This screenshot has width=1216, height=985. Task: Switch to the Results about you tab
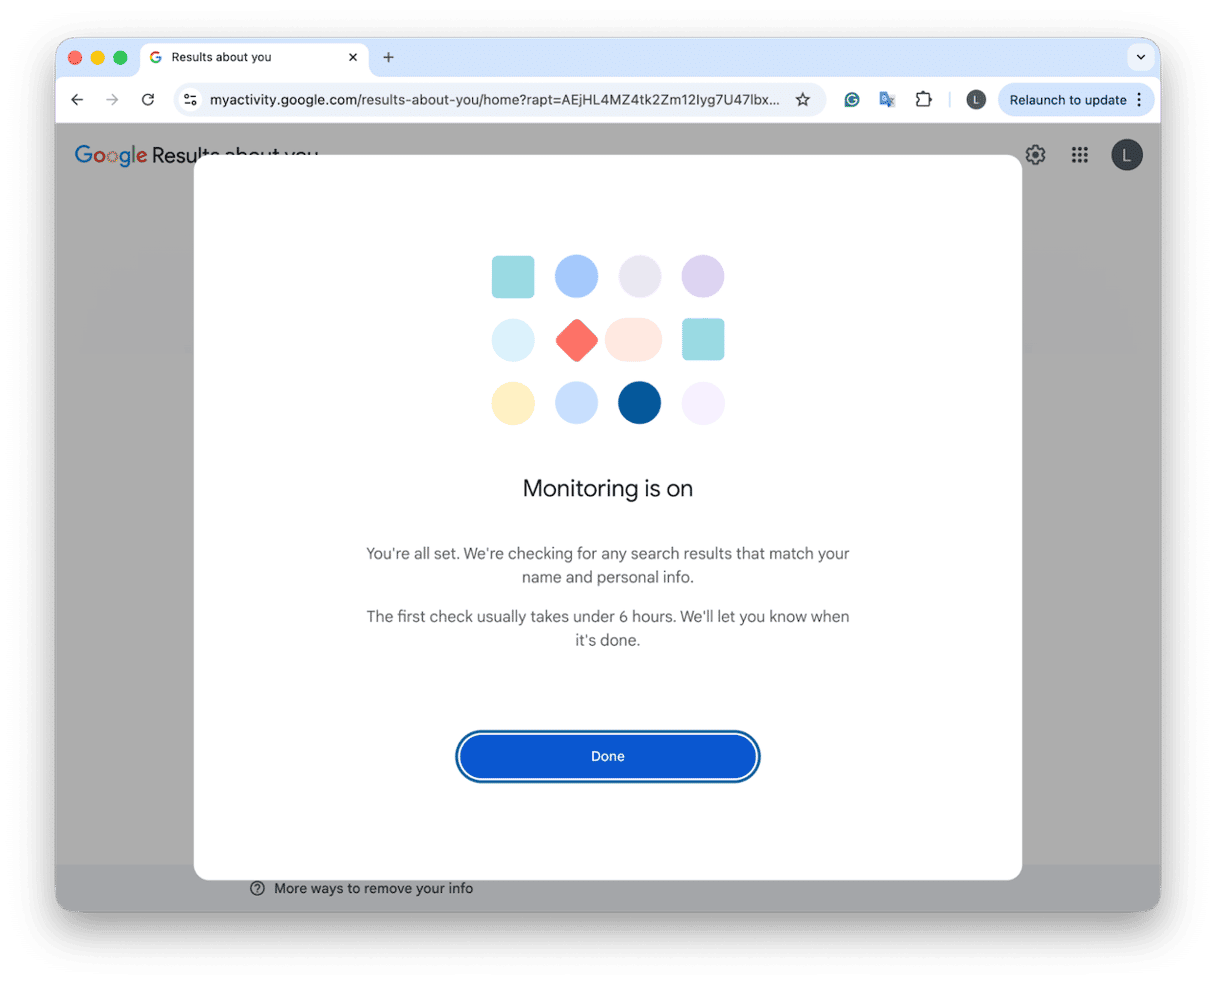tap(250, 57)
